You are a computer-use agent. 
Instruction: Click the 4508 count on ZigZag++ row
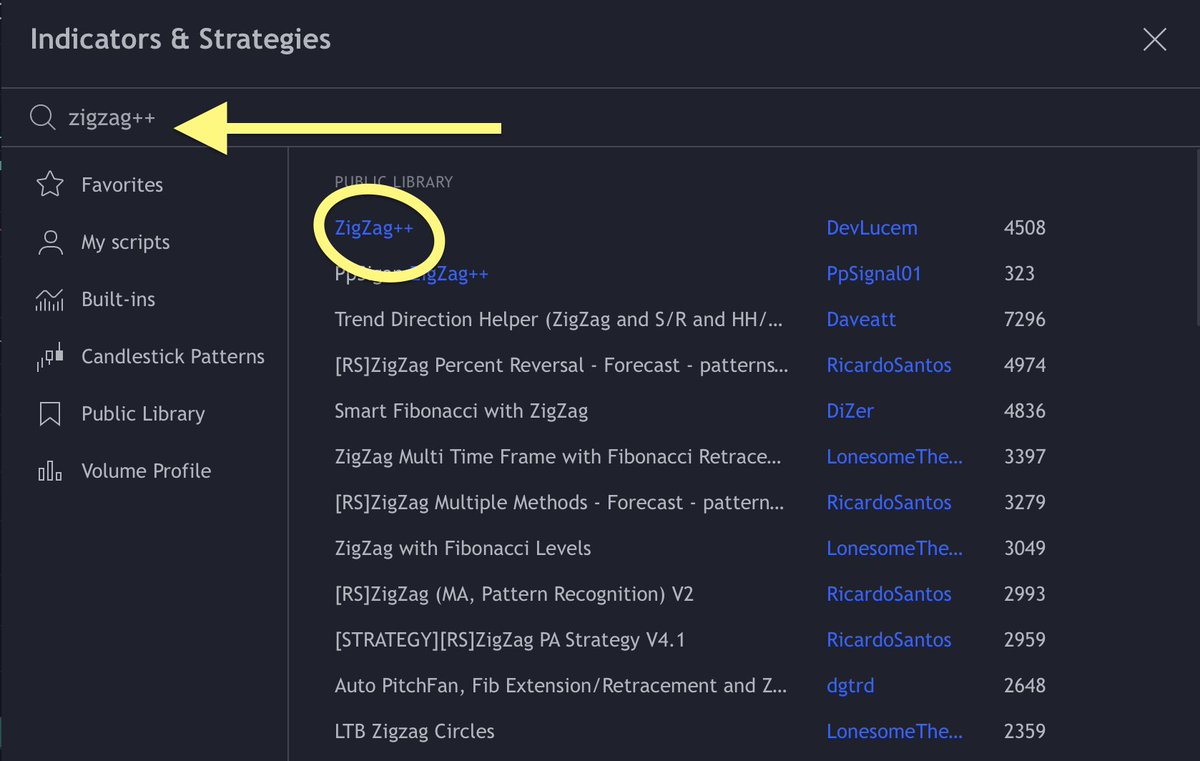click(1025, 228)
